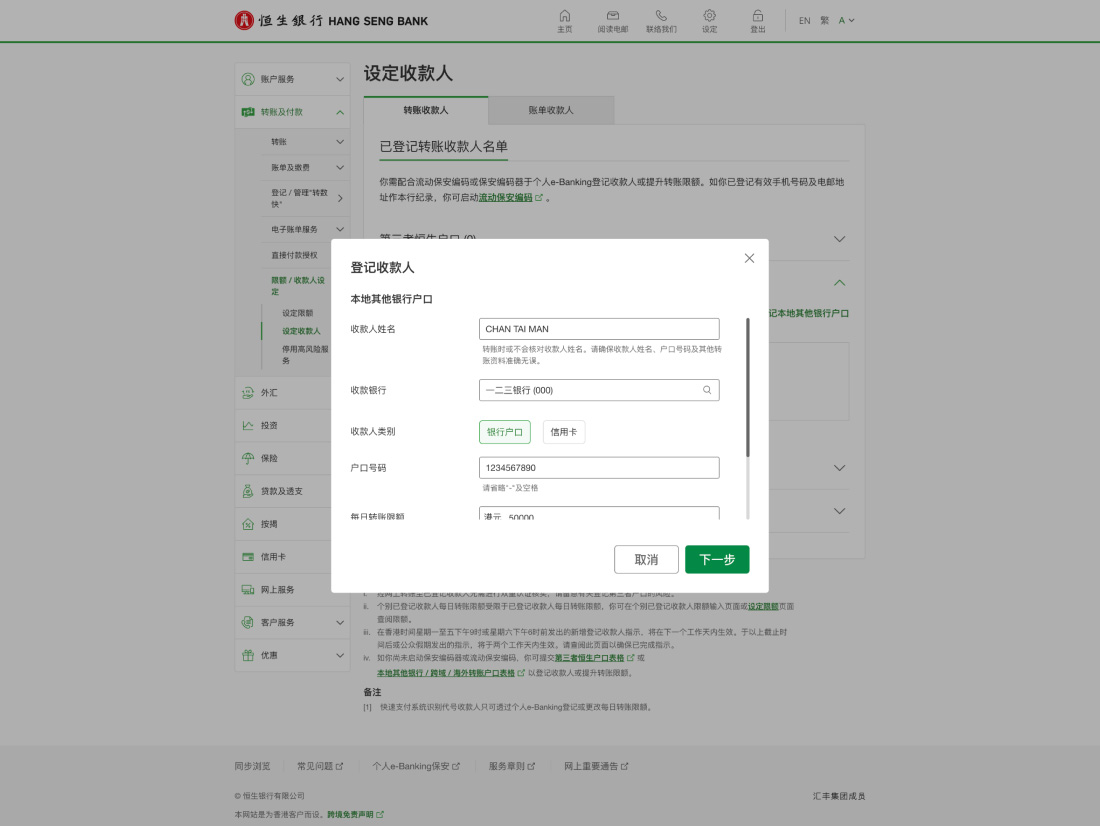
Task: Switch to 账单收款人 tab
Action: (551, 110)
